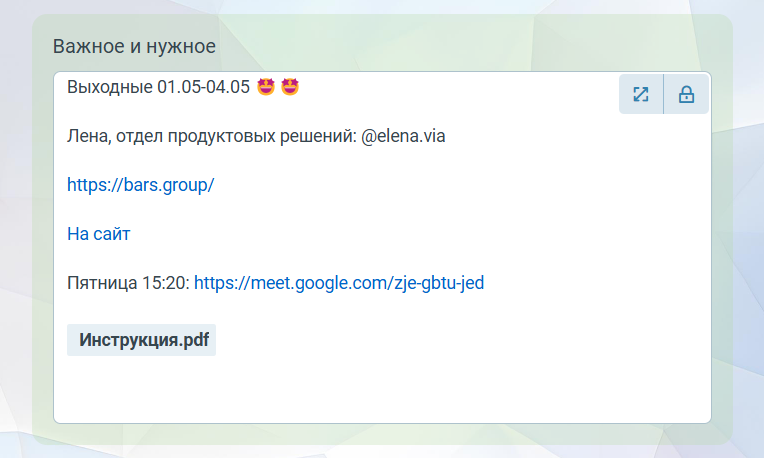This screenshot has width=764, height=458.
Task: Open the https://bars.group/ link
Action: pyautogui.click(x=140, y=185)
